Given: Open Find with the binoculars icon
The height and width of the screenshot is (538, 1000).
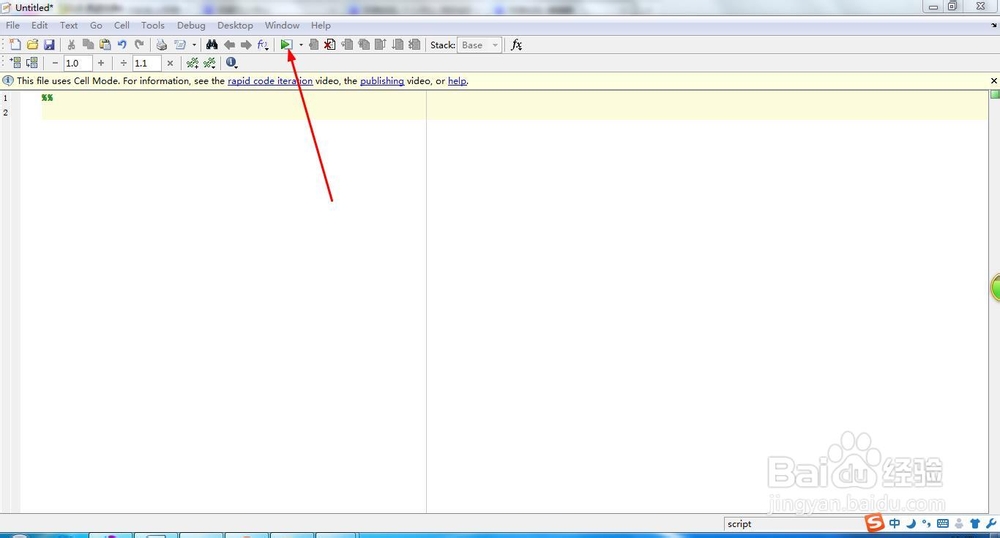Looking at the screenshot, I should coord(212,45).
